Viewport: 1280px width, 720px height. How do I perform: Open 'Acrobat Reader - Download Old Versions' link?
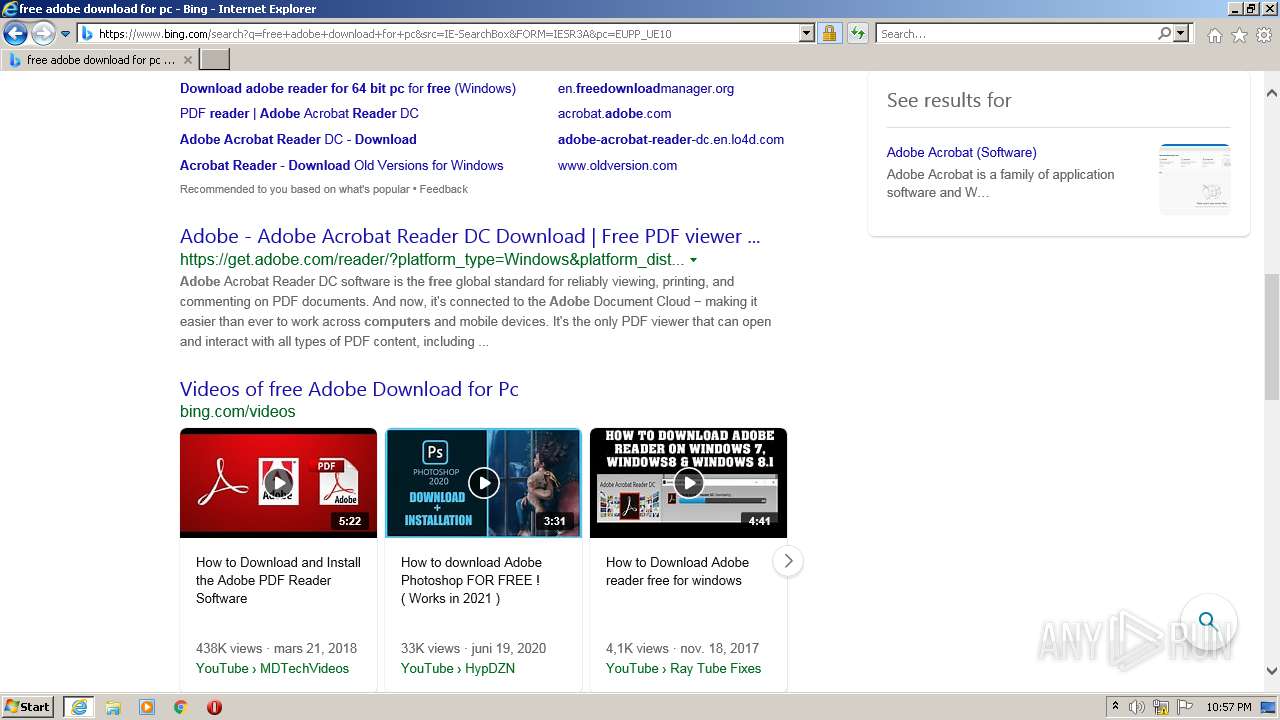click(x=342, y=165)
